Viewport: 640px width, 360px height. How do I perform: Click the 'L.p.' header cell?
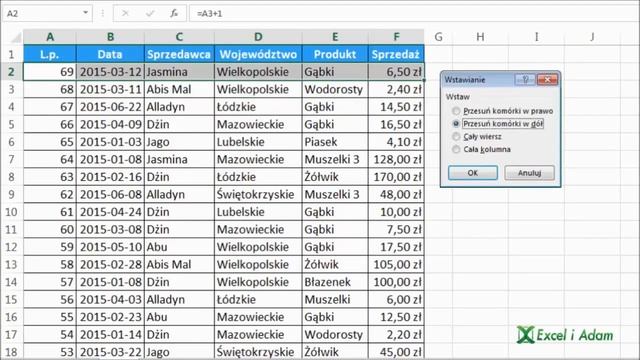50,54
